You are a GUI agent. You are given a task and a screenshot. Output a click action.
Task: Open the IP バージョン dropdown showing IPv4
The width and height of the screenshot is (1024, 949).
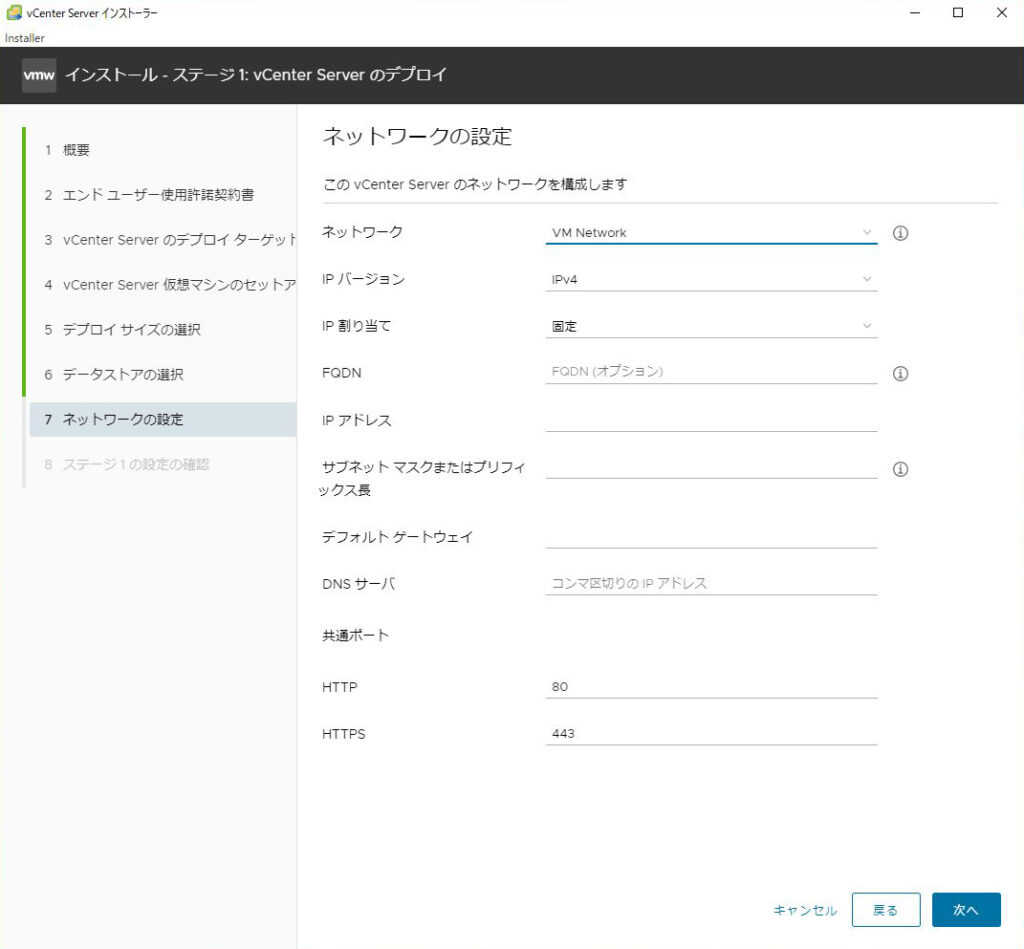pos(711,280)
